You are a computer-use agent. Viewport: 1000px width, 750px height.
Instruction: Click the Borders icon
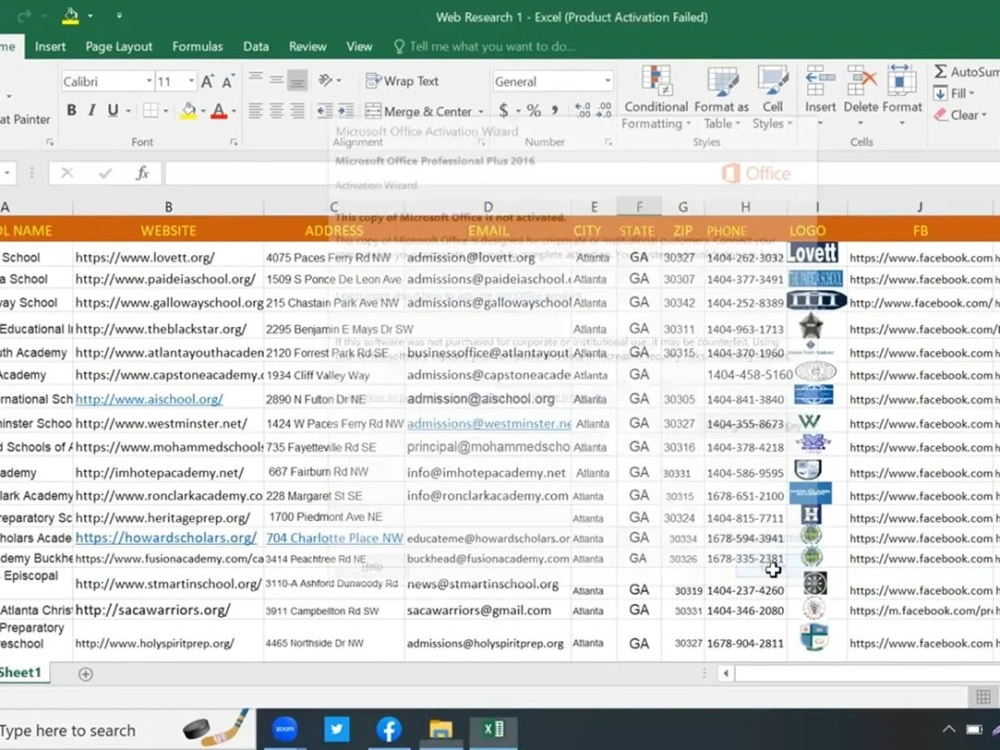[x=151, y=110]
